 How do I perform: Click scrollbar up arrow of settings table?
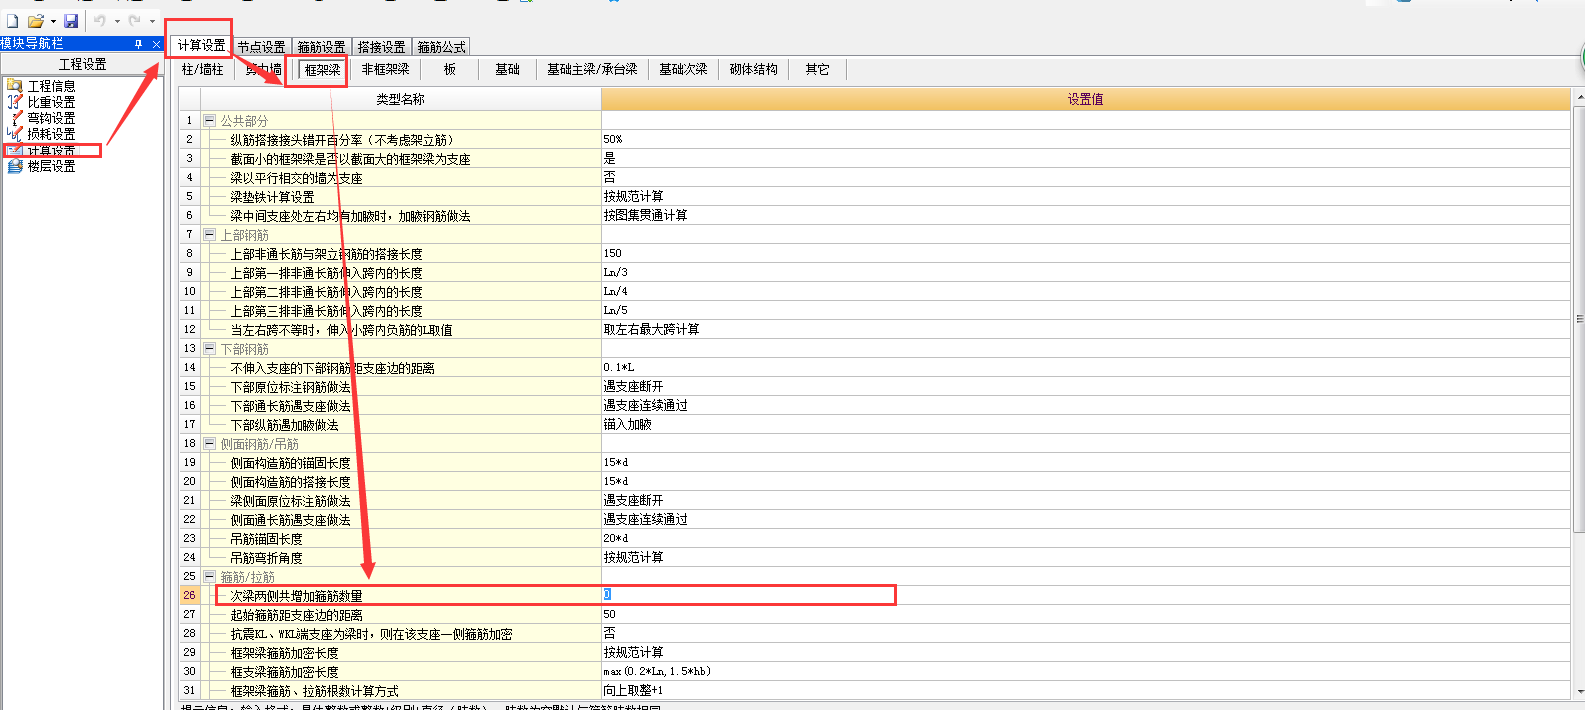pos(1579,97)
